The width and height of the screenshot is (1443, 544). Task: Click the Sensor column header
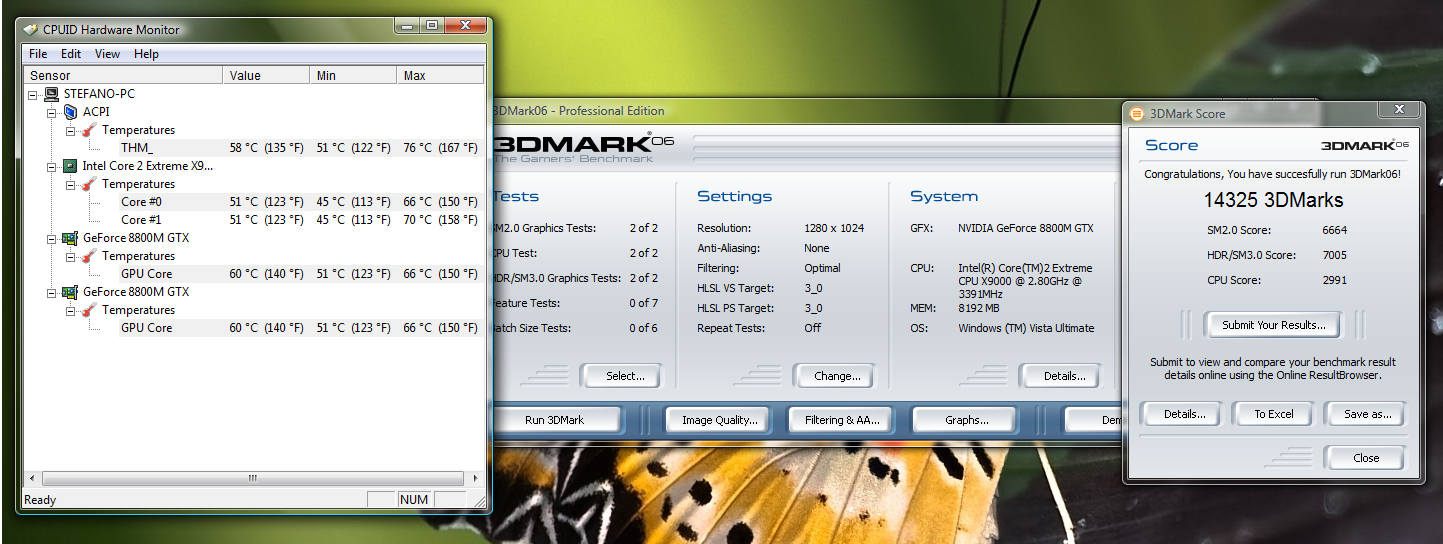(123, 75)
